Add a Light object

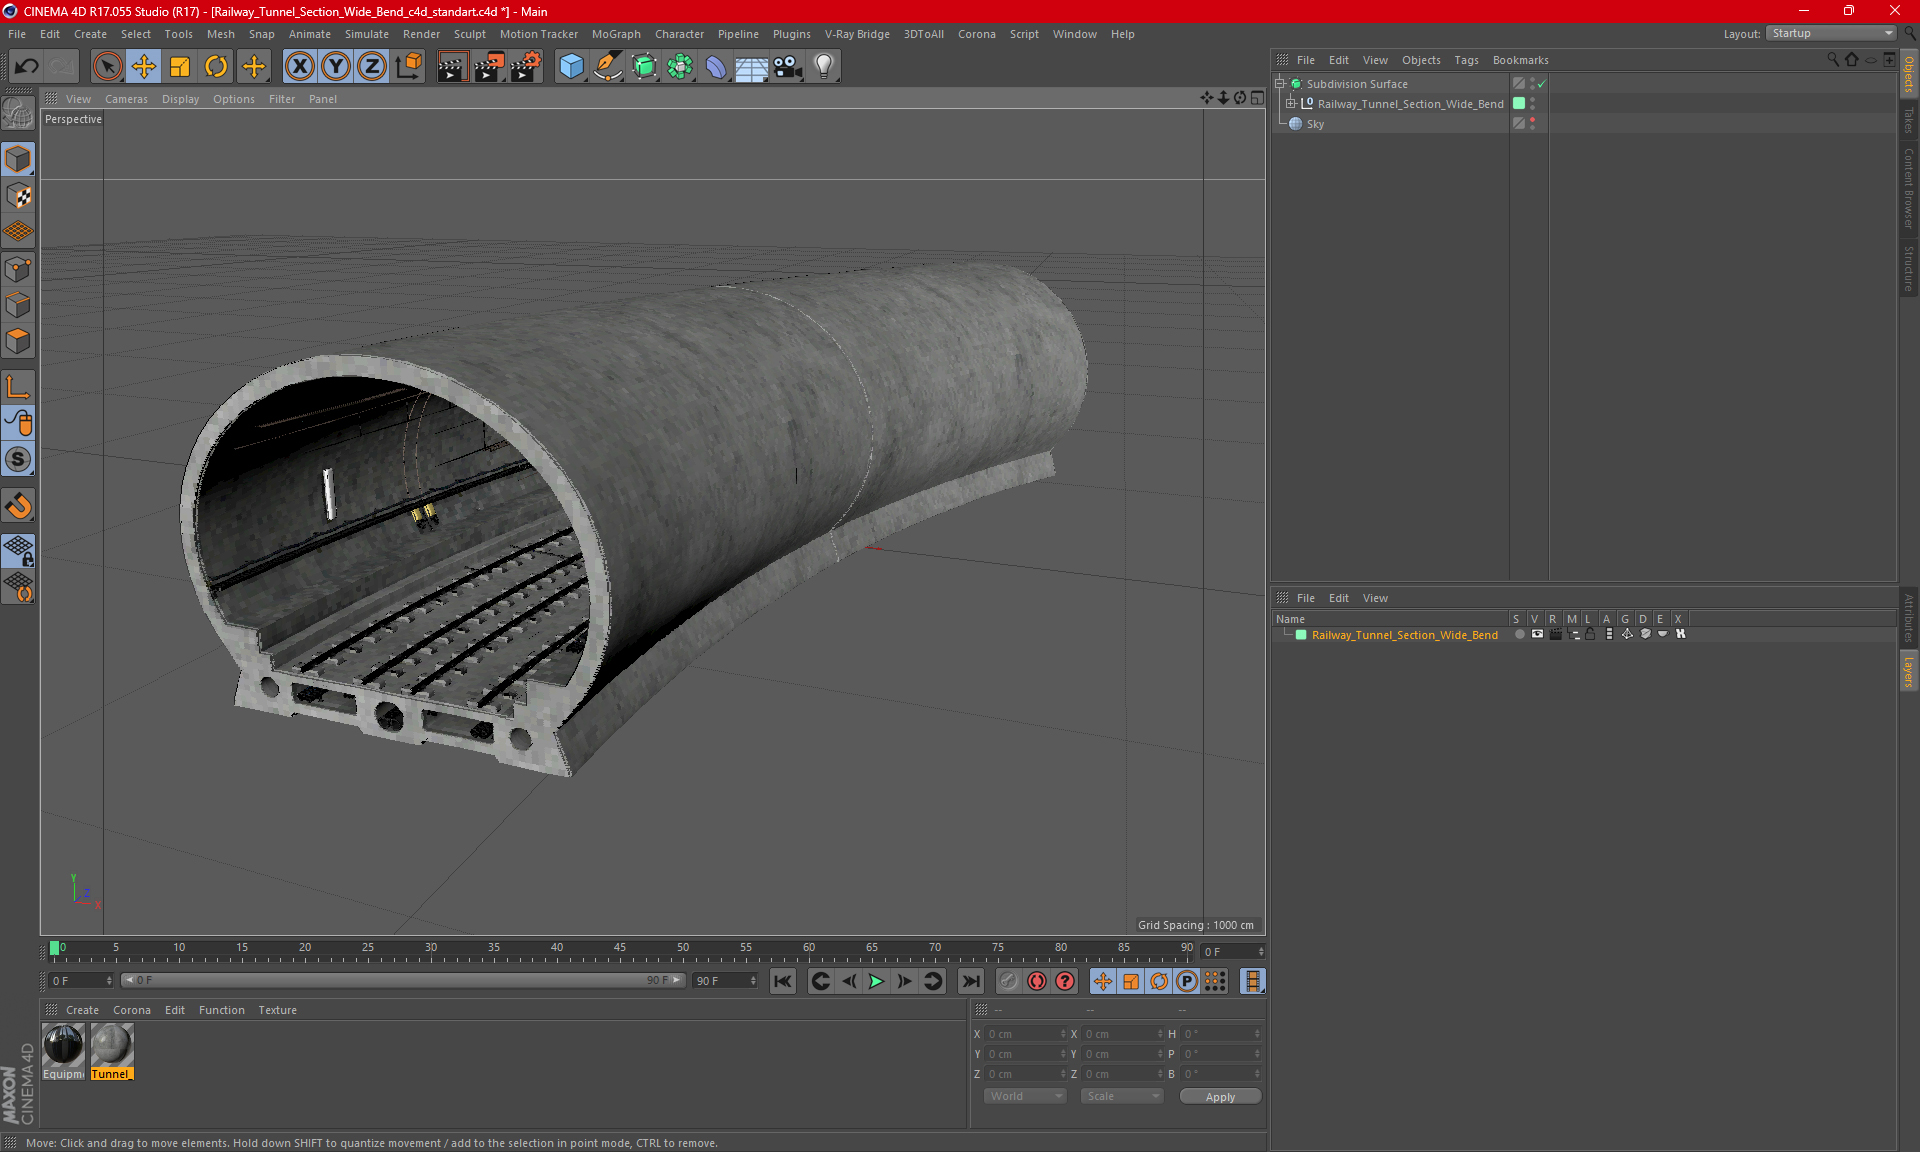[x=824, y=66]
